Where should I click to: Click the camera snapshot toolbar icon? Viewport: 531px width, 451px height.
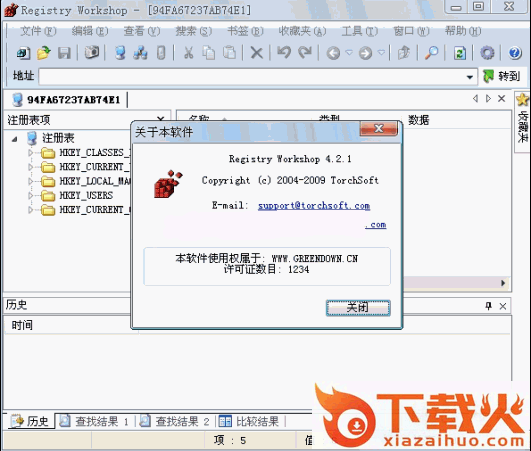pyautogui.click(x=91, y=53)
